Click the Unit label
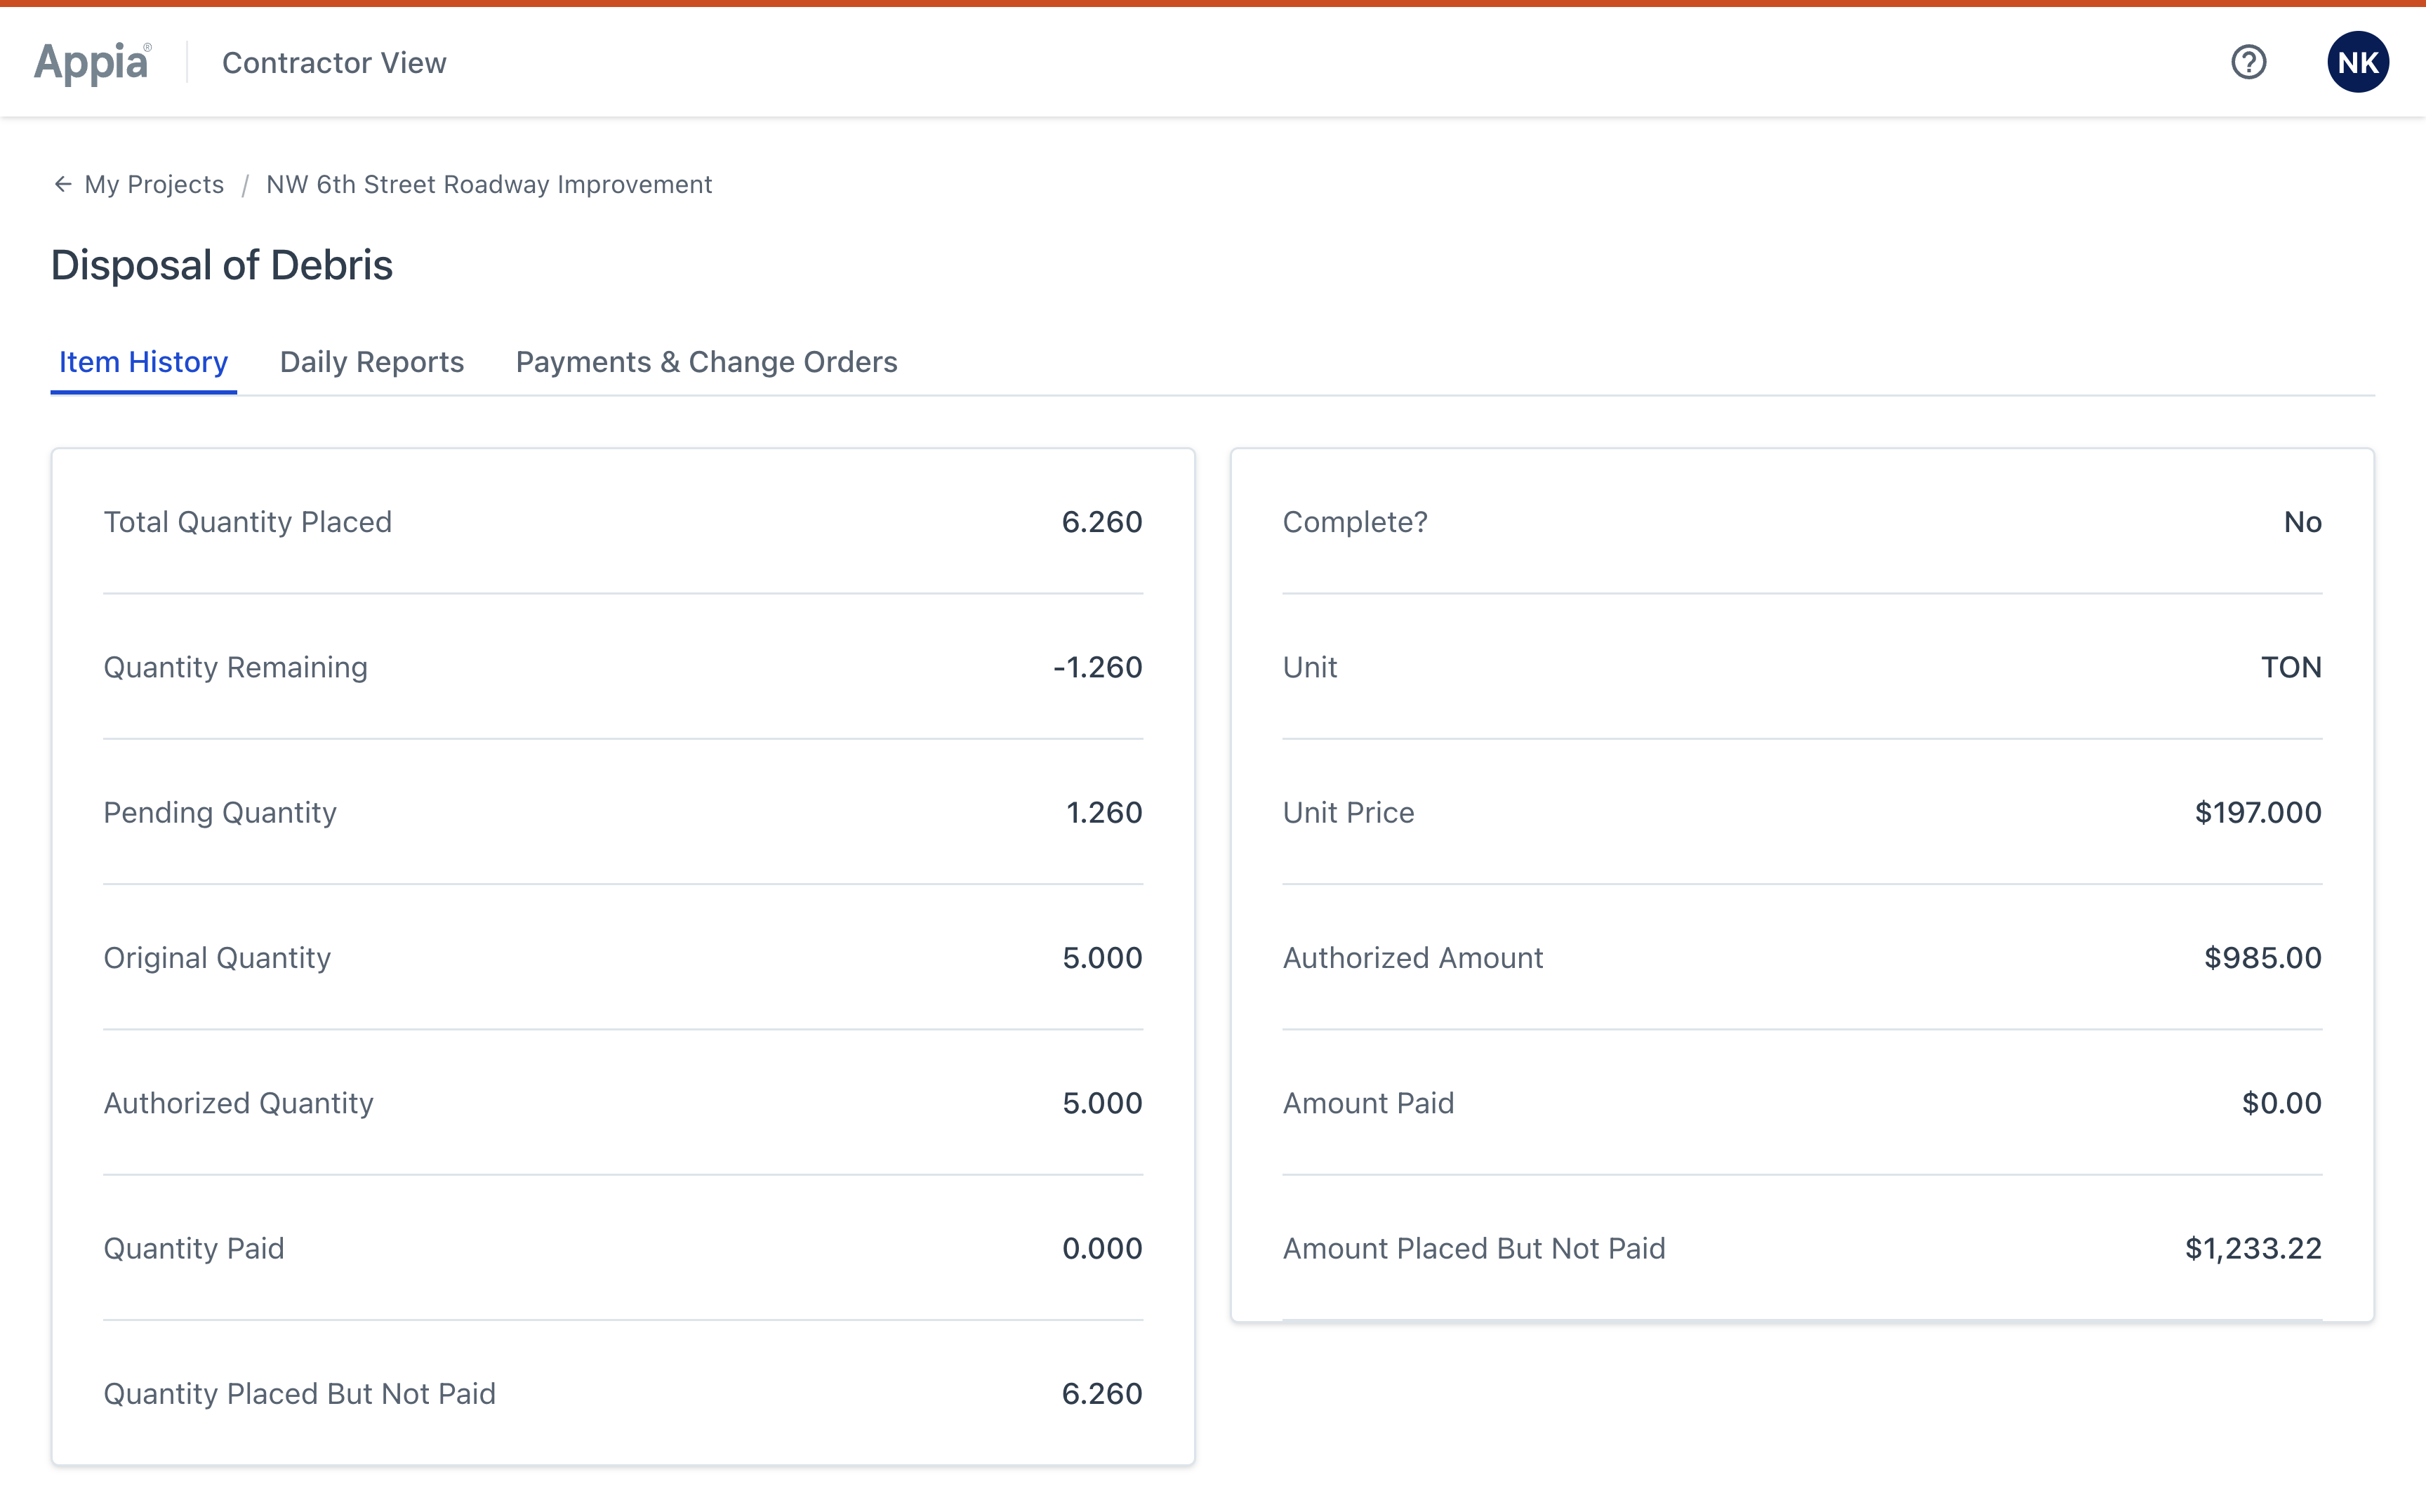This screenshot has height=1512, width=2426. pyautogui.click(x=1310, y=667)
